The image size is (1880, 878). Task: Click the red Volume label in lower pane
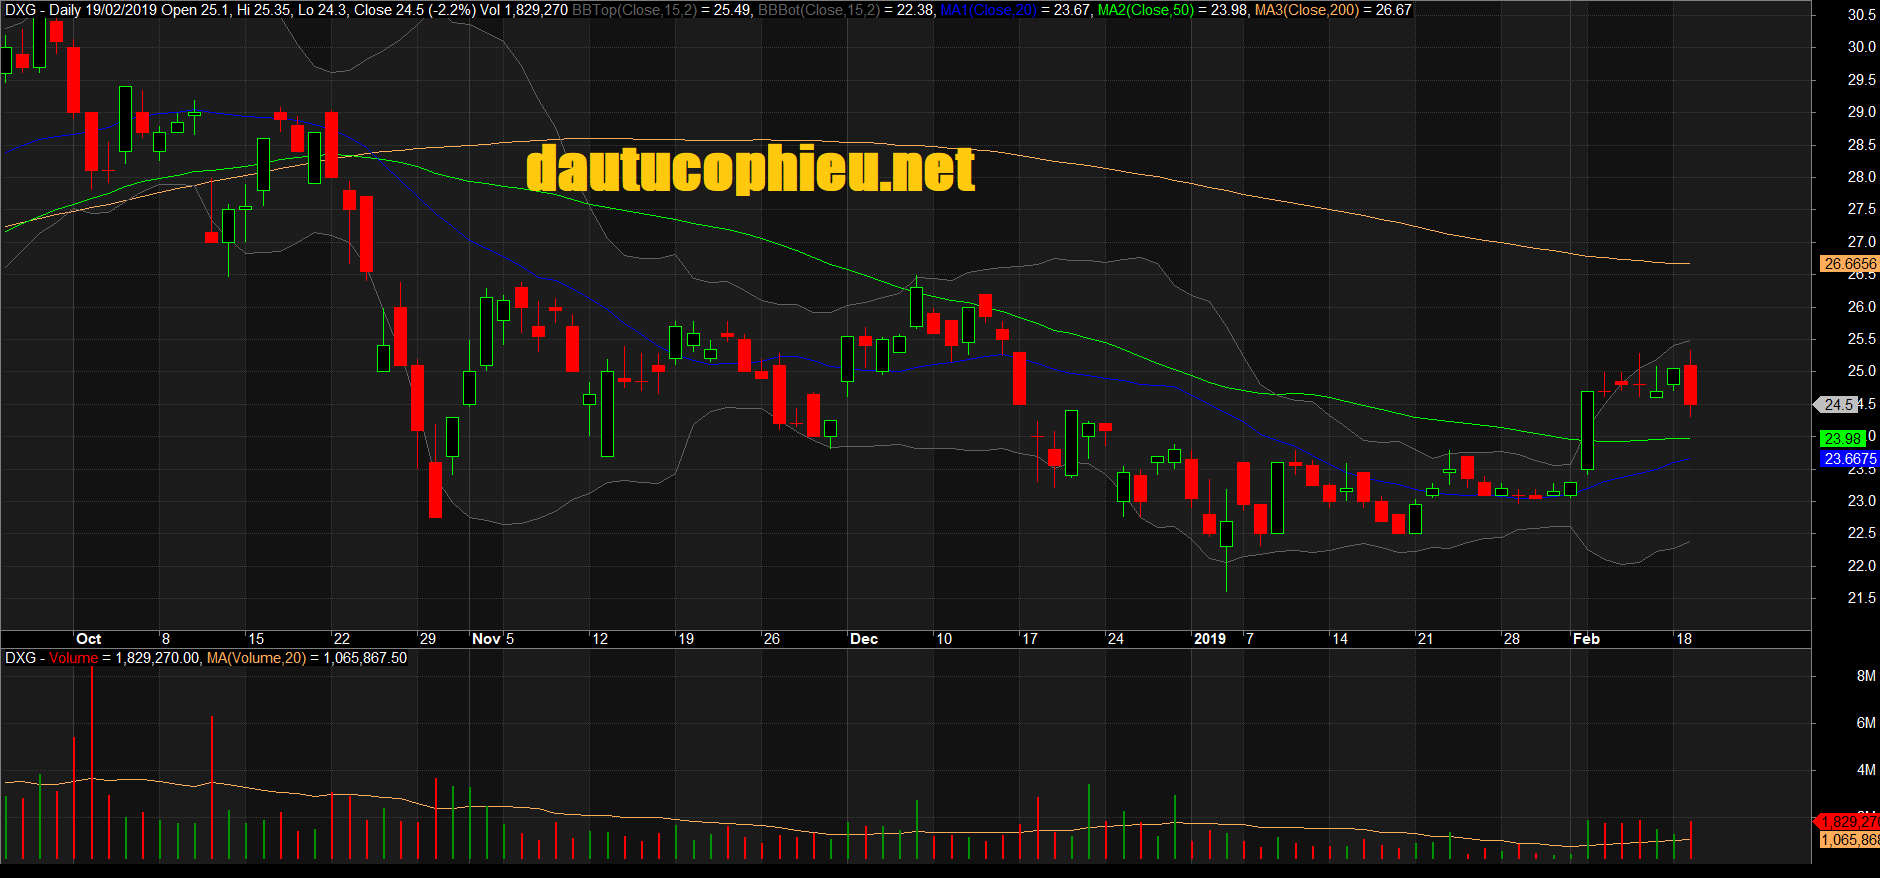pyautogui.click(x=74, y=658)
